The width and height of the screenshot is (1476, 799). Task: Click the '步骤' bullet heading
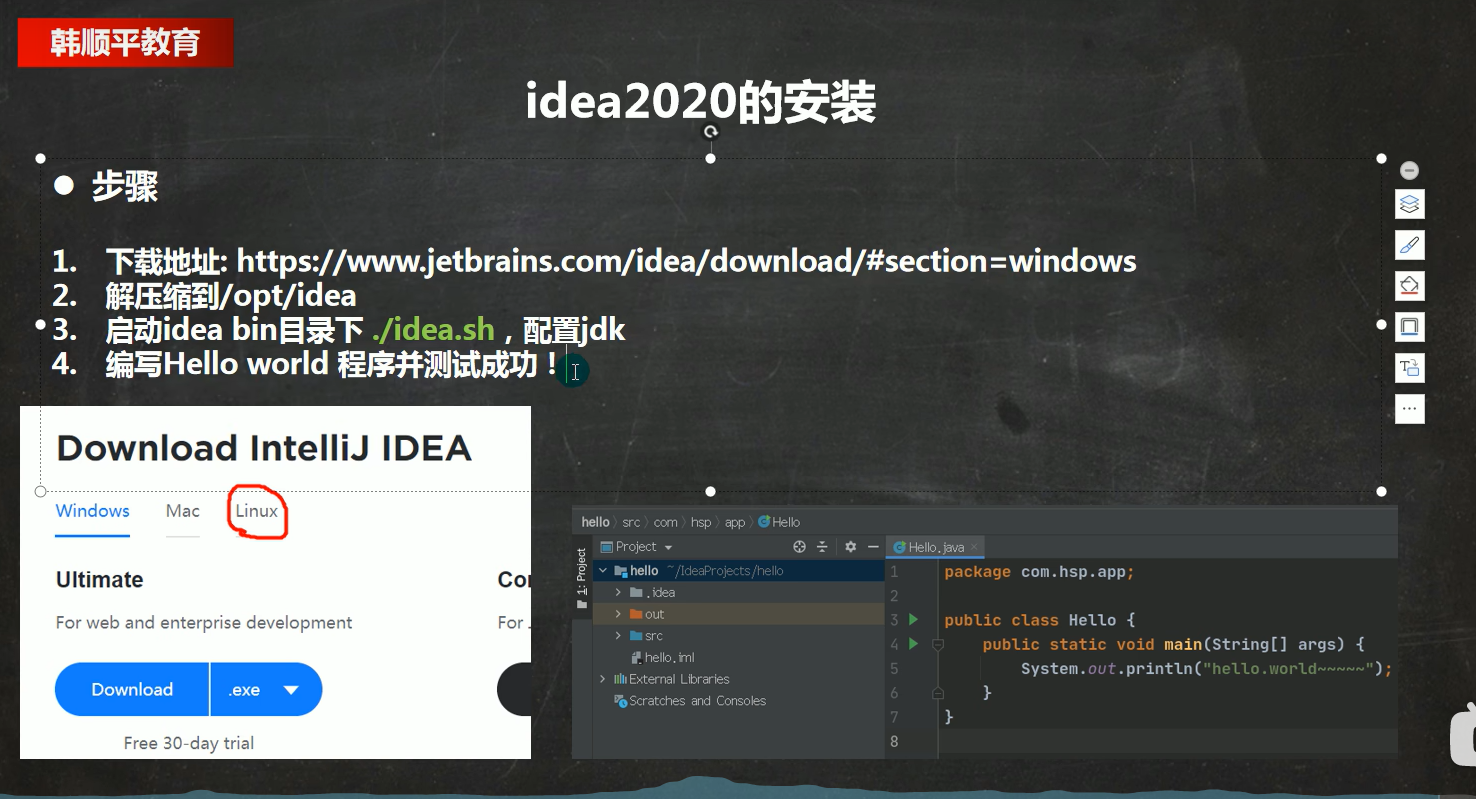click(x=125, y=187)
